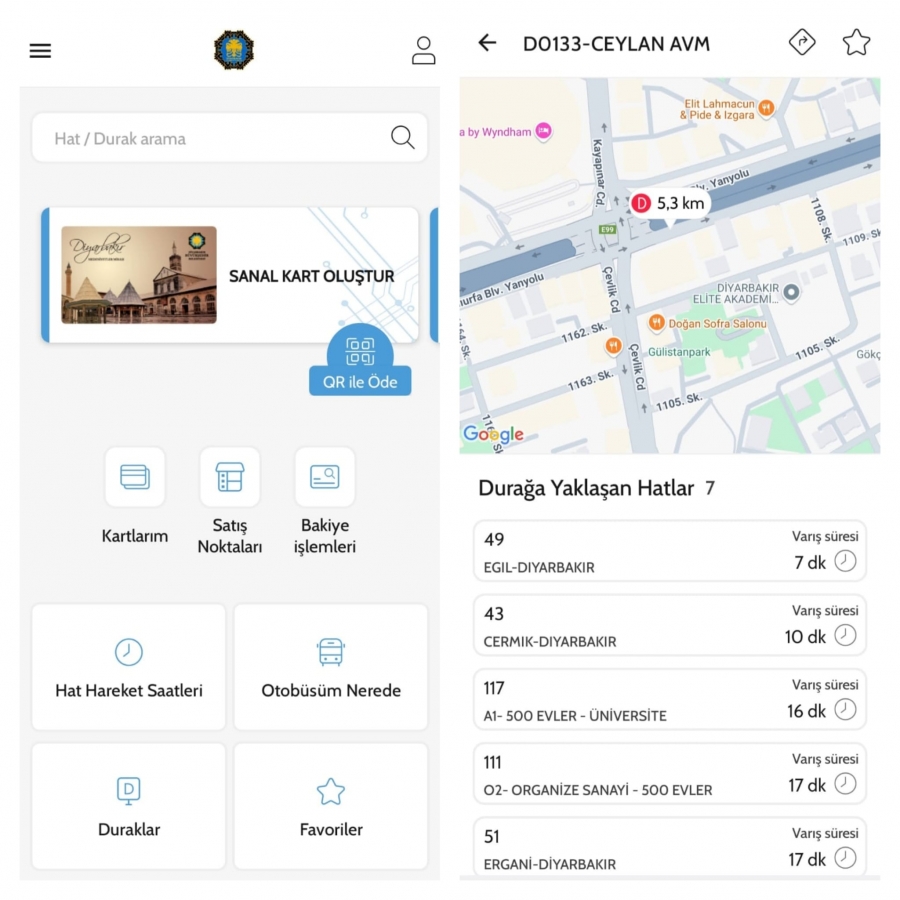Go back from D0133-CEYLAN AVM stop
This screenshot has width=900, height=900.
coord(487,43)
